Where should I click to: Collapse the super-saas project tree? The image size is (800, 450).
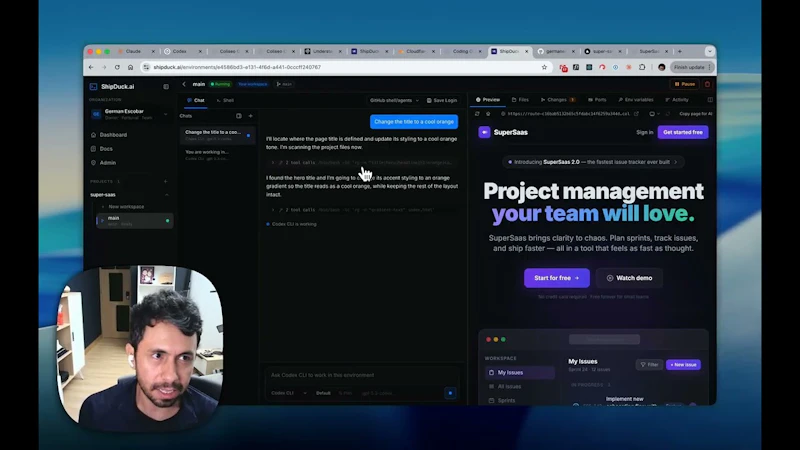tap(166, 195)
